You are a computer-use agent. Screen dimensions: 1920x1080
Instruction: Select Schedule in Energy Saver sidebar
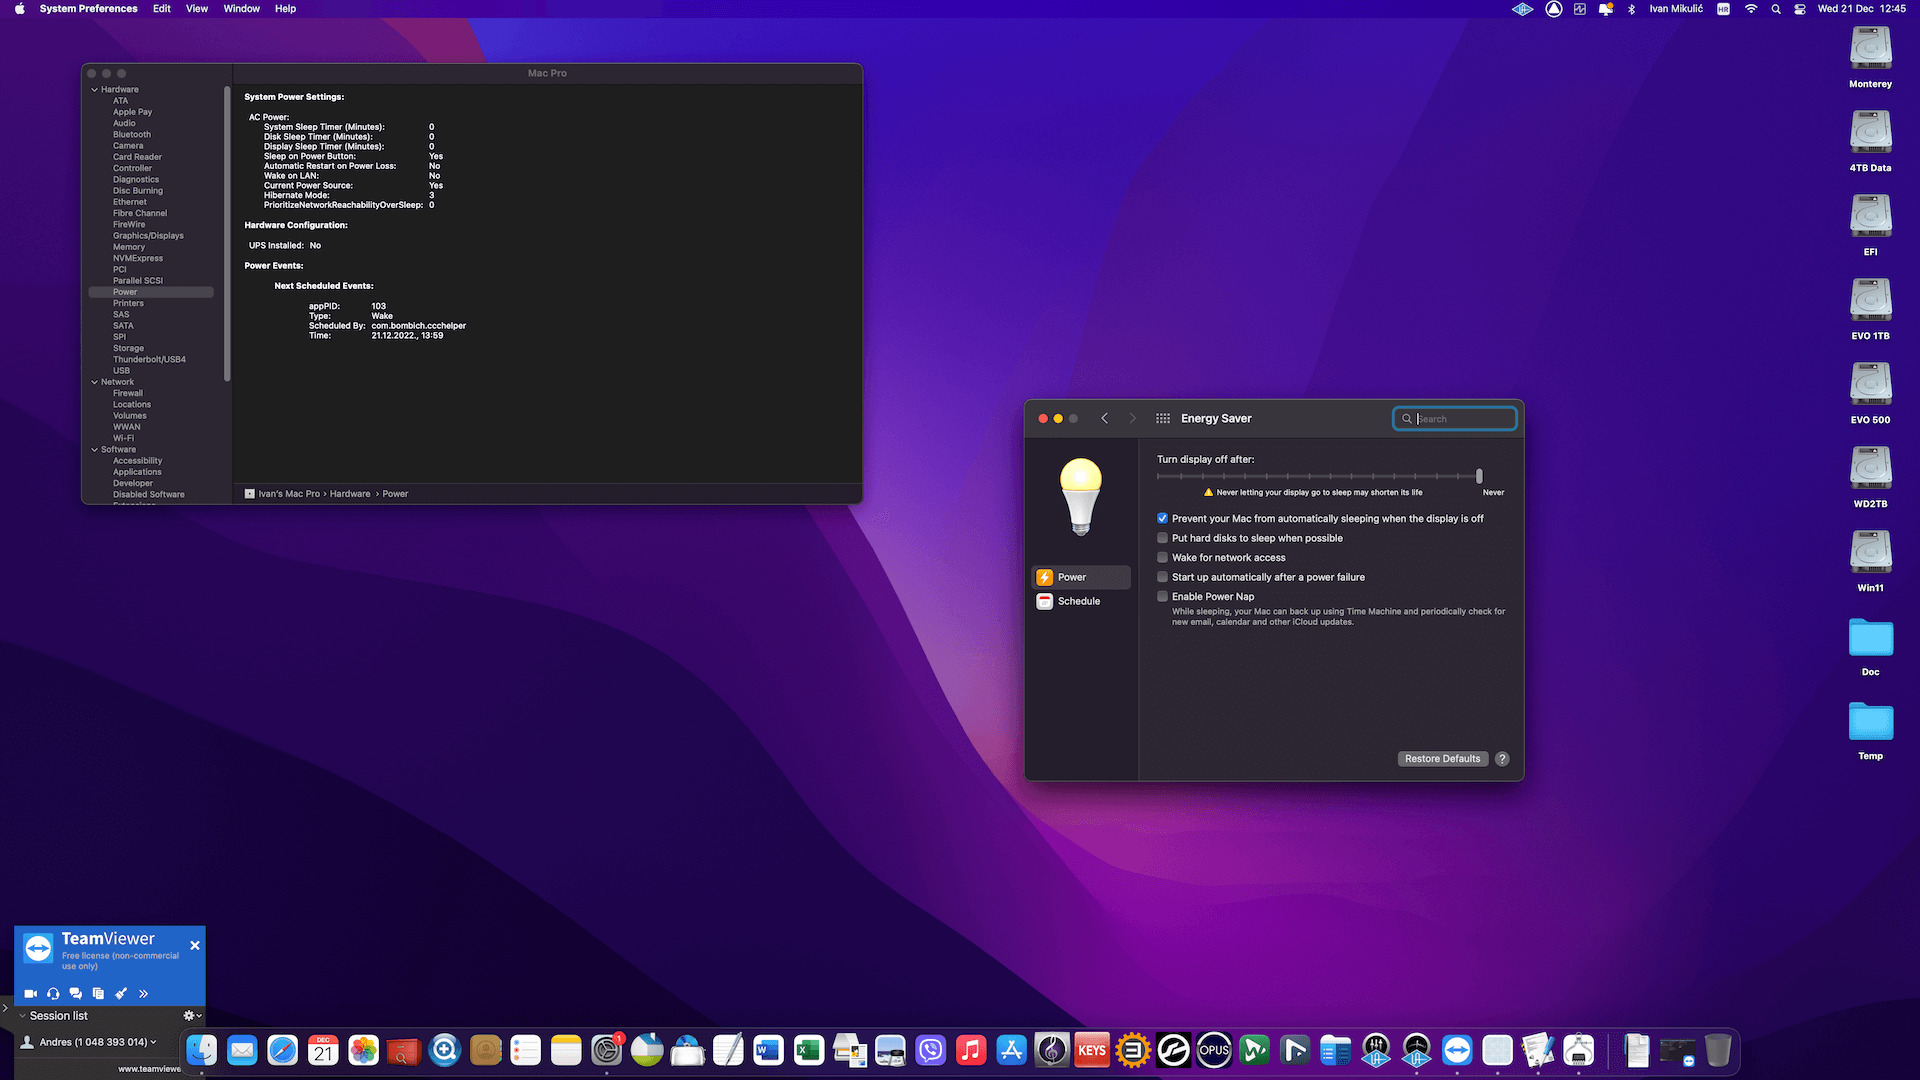pos(1078,601)
